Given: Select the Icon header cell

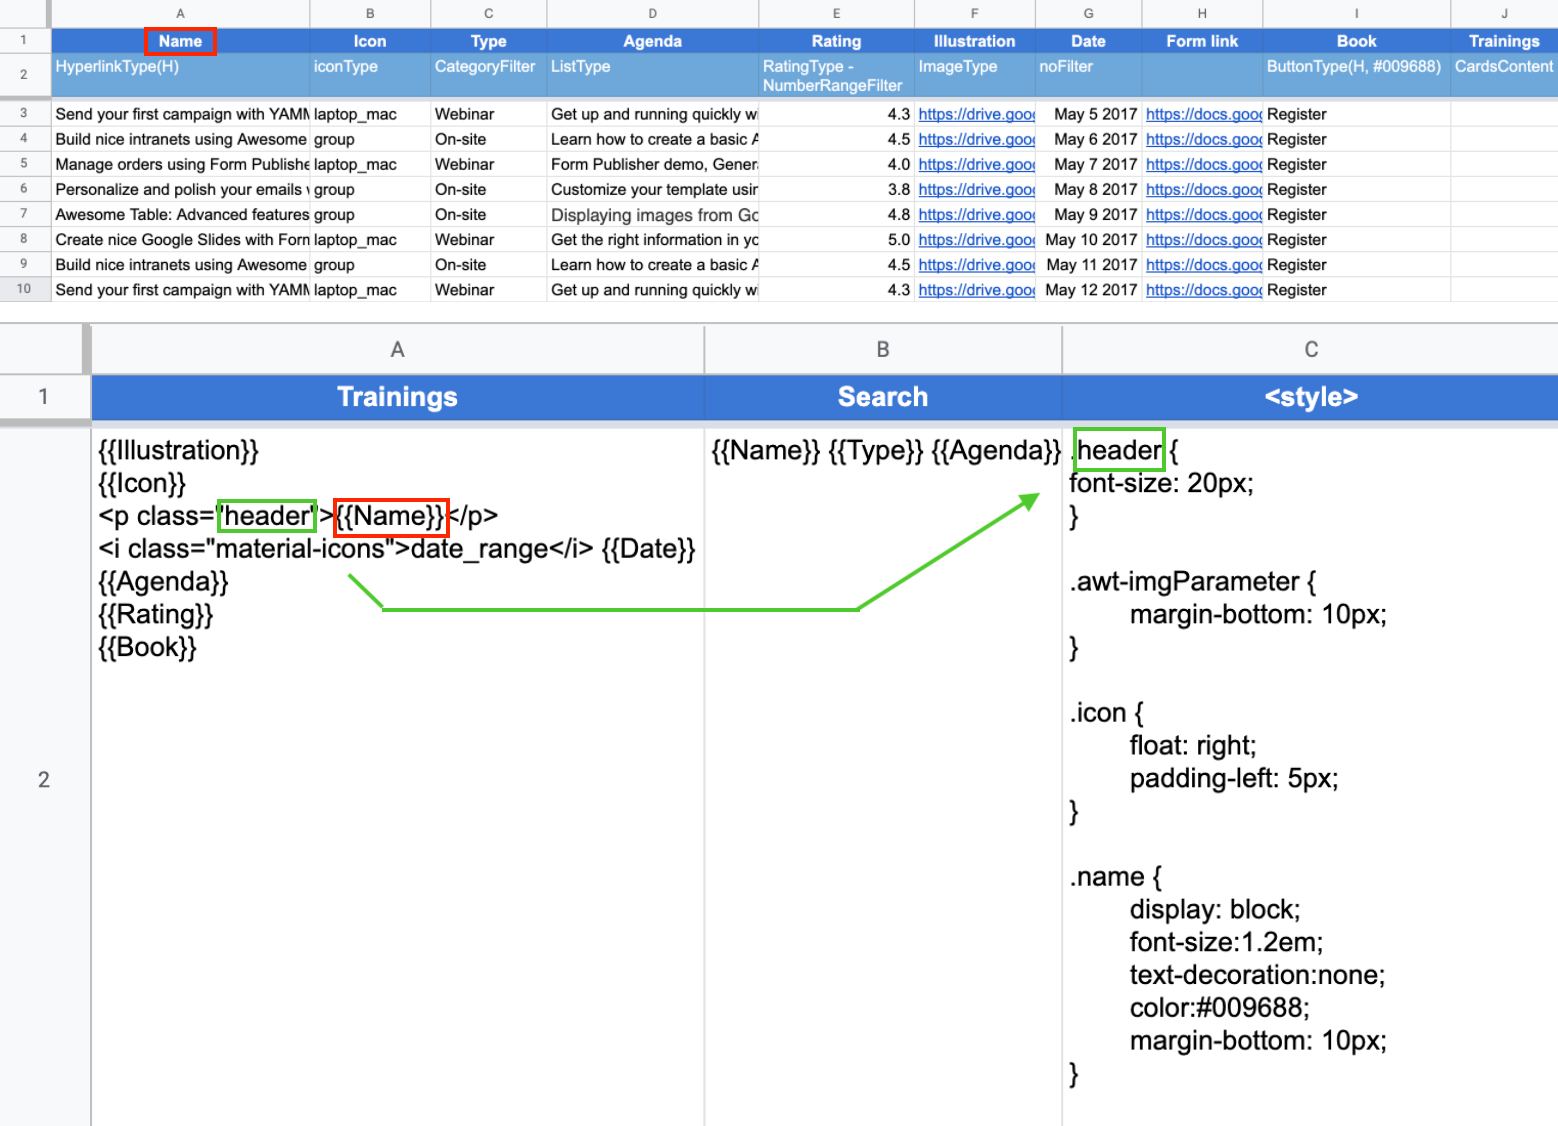Looking at the screenshot, I should pos(370,41).
